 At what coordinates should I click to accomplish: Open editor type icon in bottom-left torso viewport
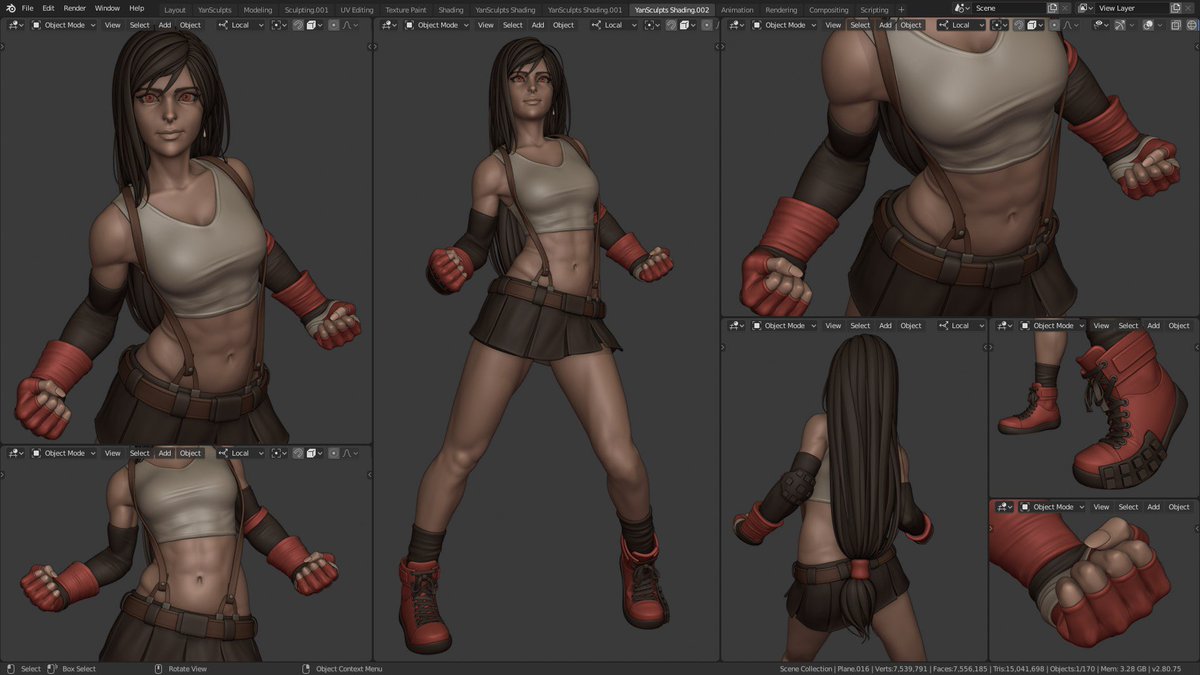16,453
